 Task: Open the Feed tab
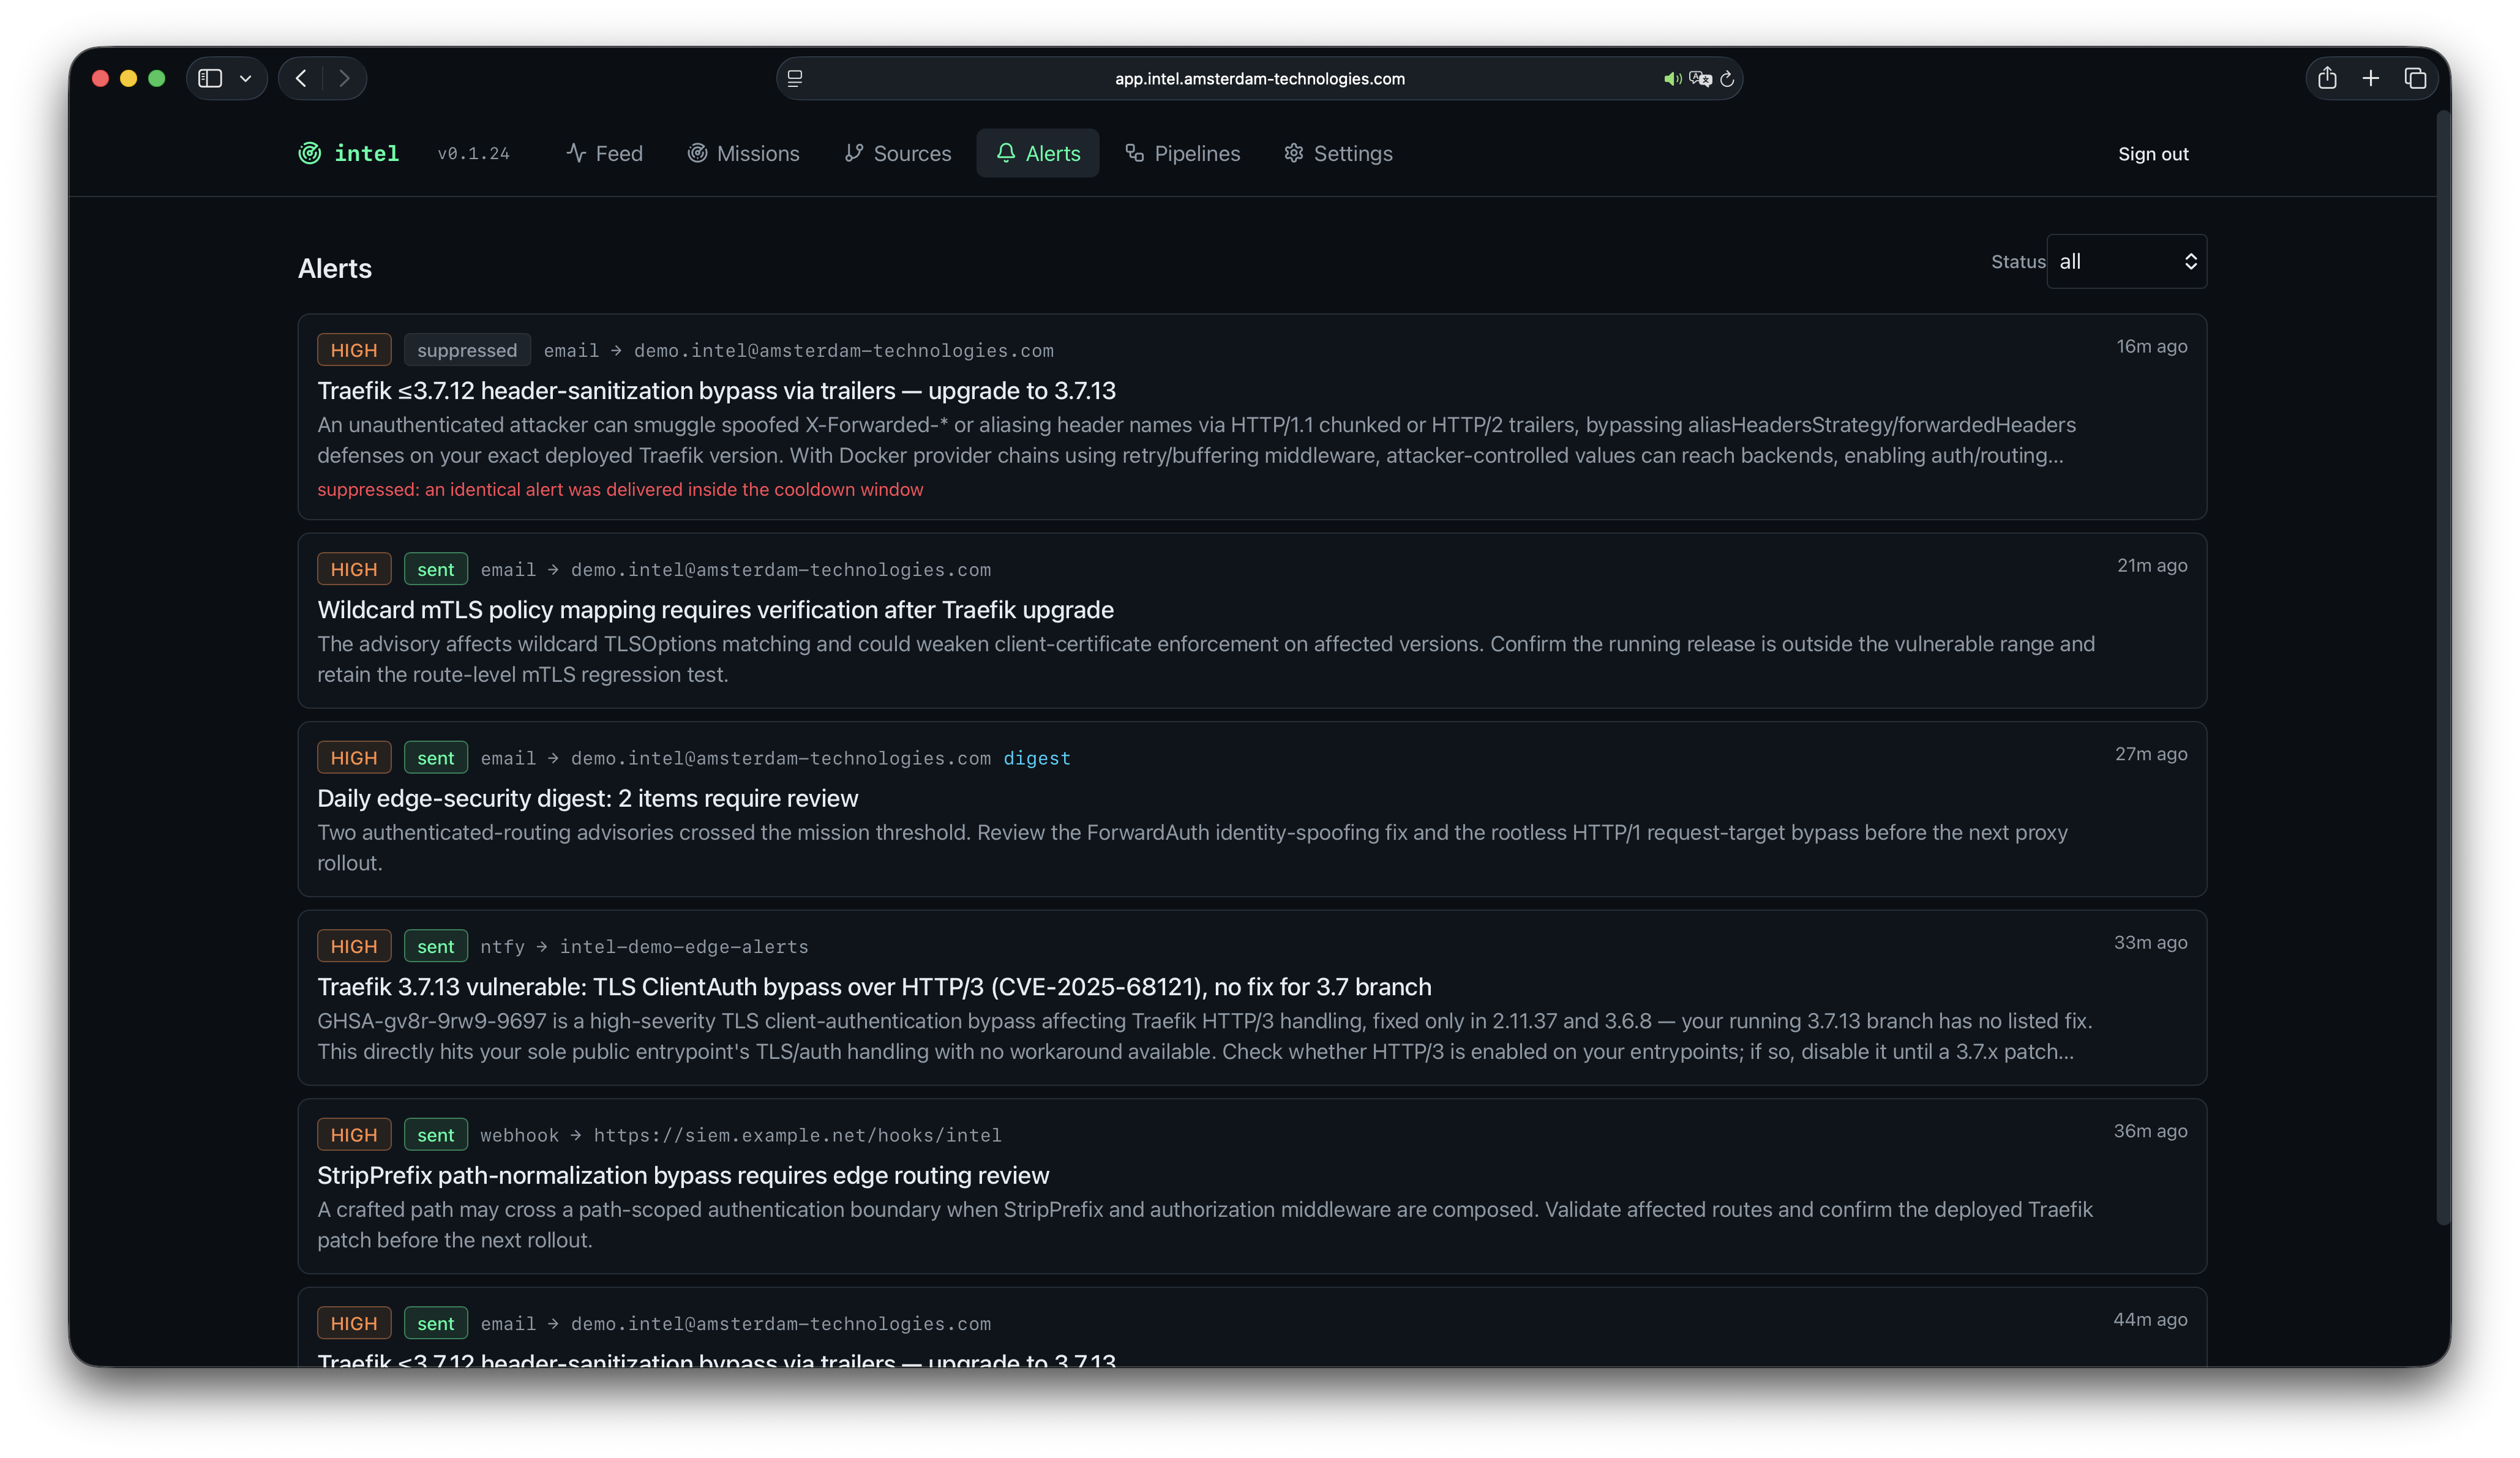pos(604,153)
